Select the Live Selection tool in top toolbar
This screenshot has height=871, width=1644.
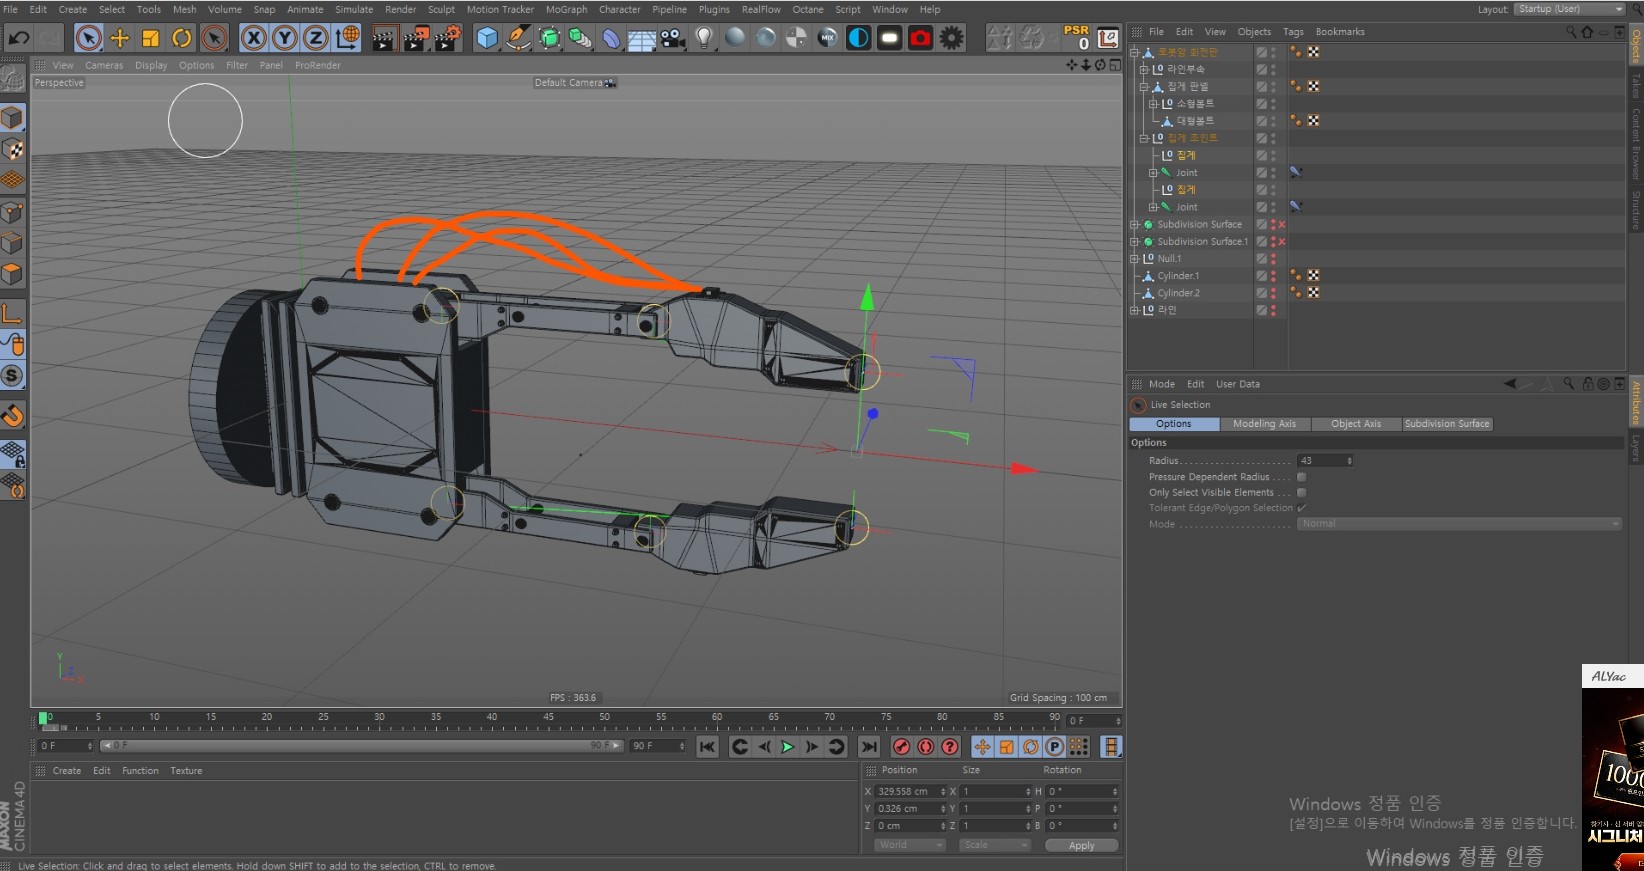click(x=89, y=38)
